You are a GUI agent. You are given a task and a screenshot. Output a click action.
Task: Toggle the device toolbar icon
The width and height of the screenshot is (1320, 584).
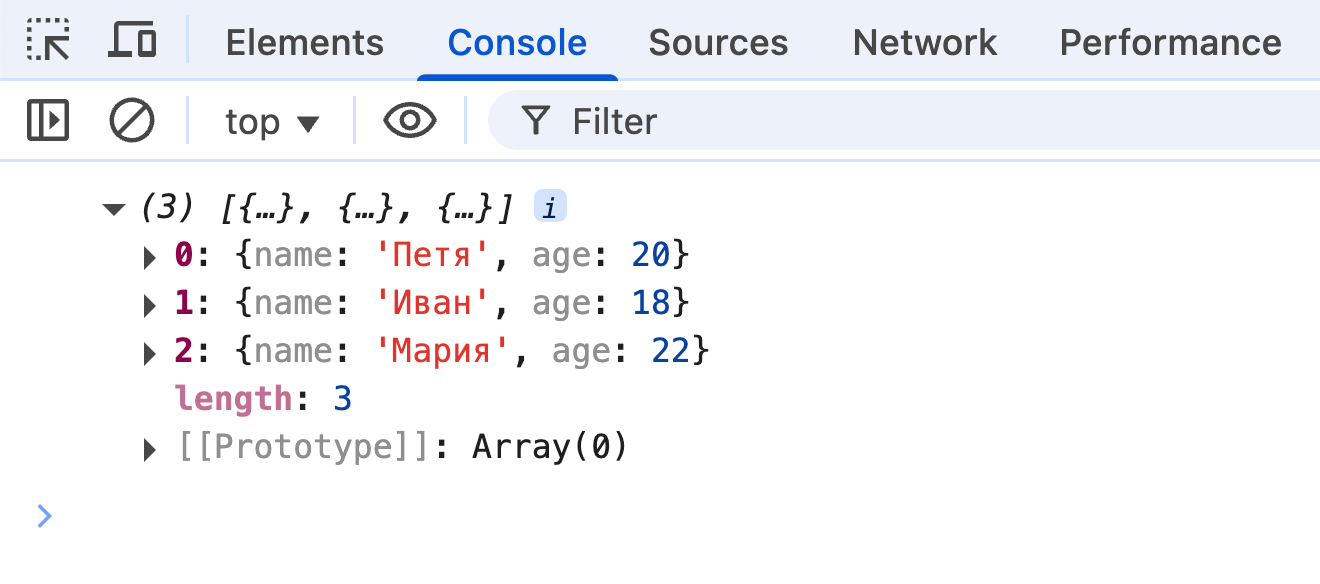[132, 41]
